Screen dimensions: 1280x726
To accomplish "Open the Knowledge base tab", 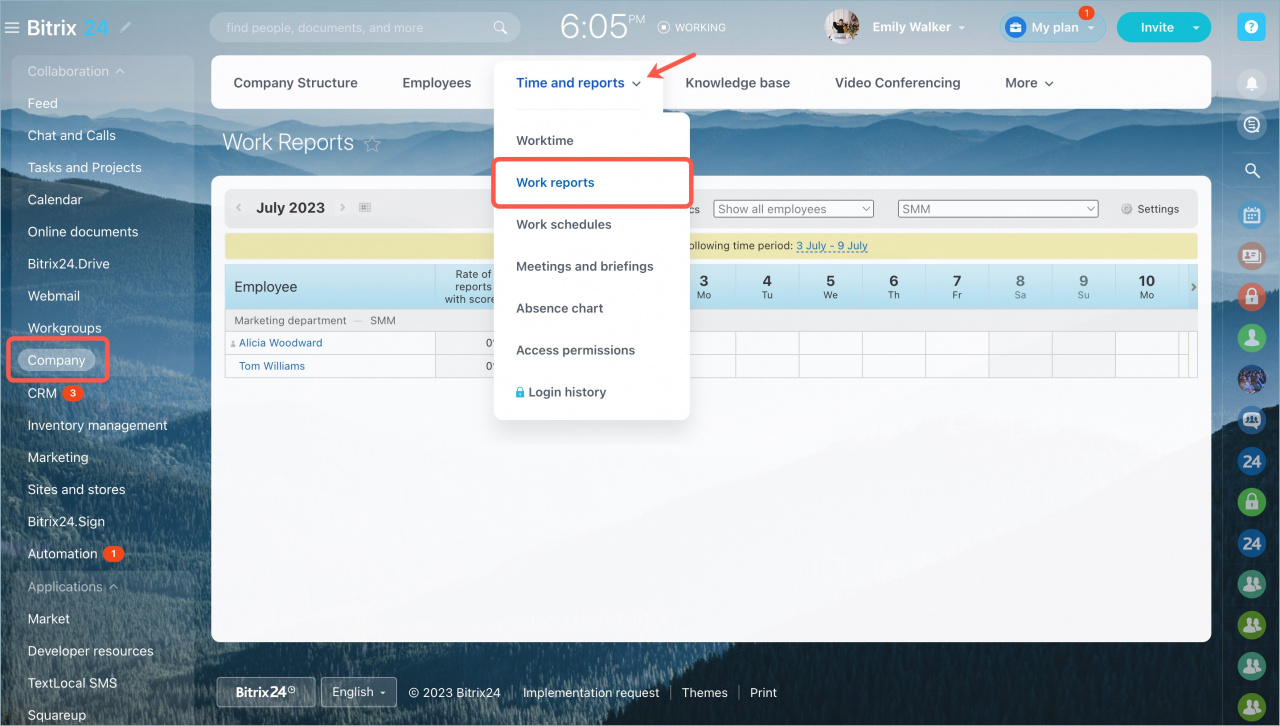I will [738, 83].
